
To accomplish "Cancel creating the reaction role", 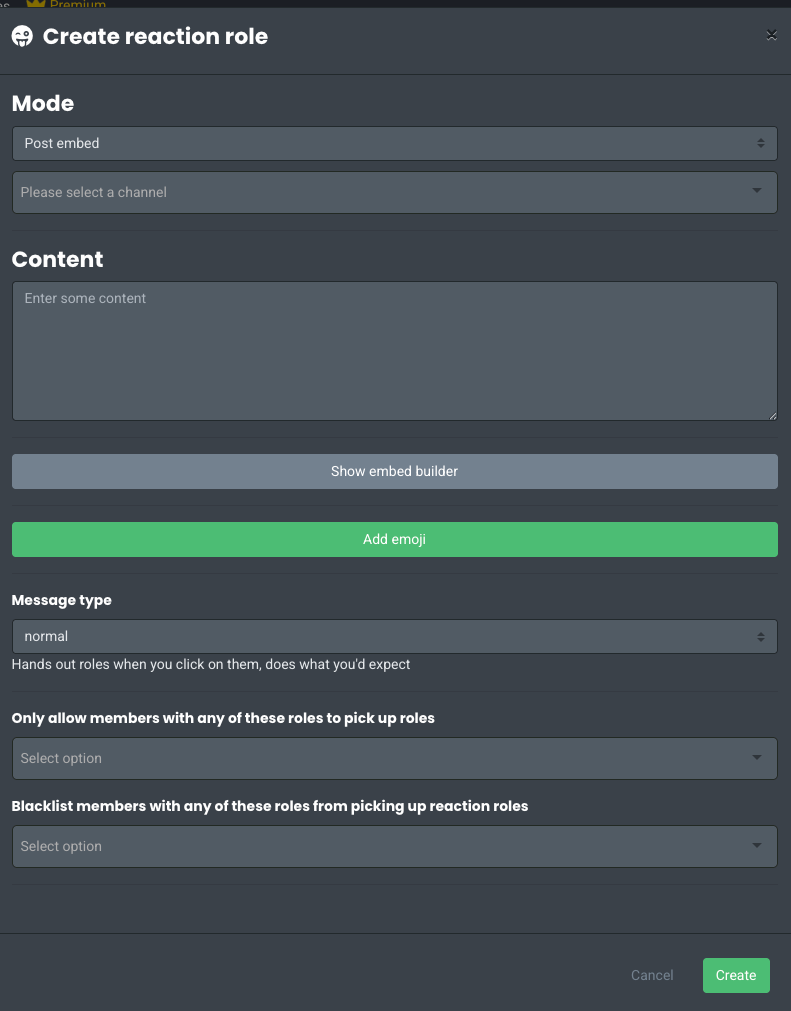I will coord(652,975).
